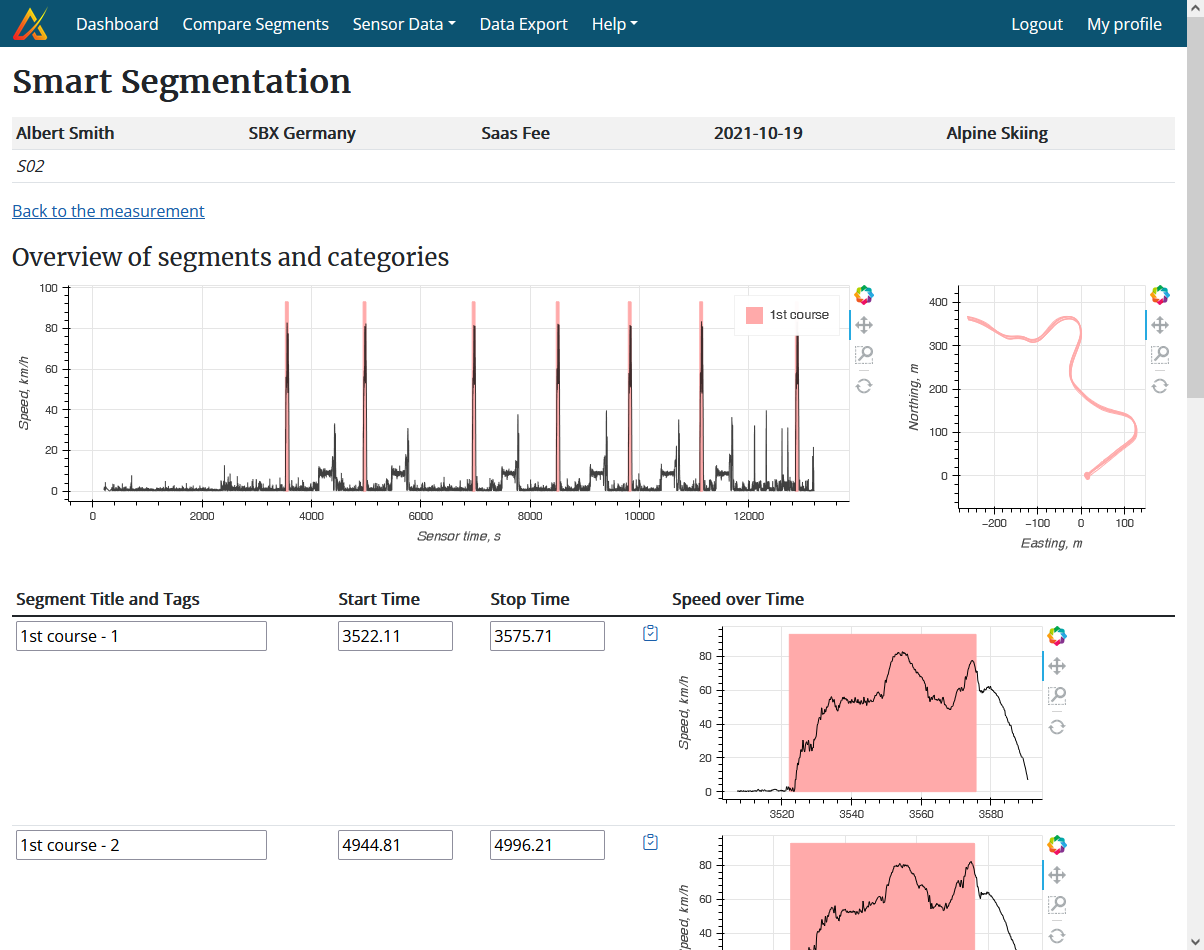
Task: Select zoom tool on the '1st course - 1' chart
Action: coord(1057,695)
